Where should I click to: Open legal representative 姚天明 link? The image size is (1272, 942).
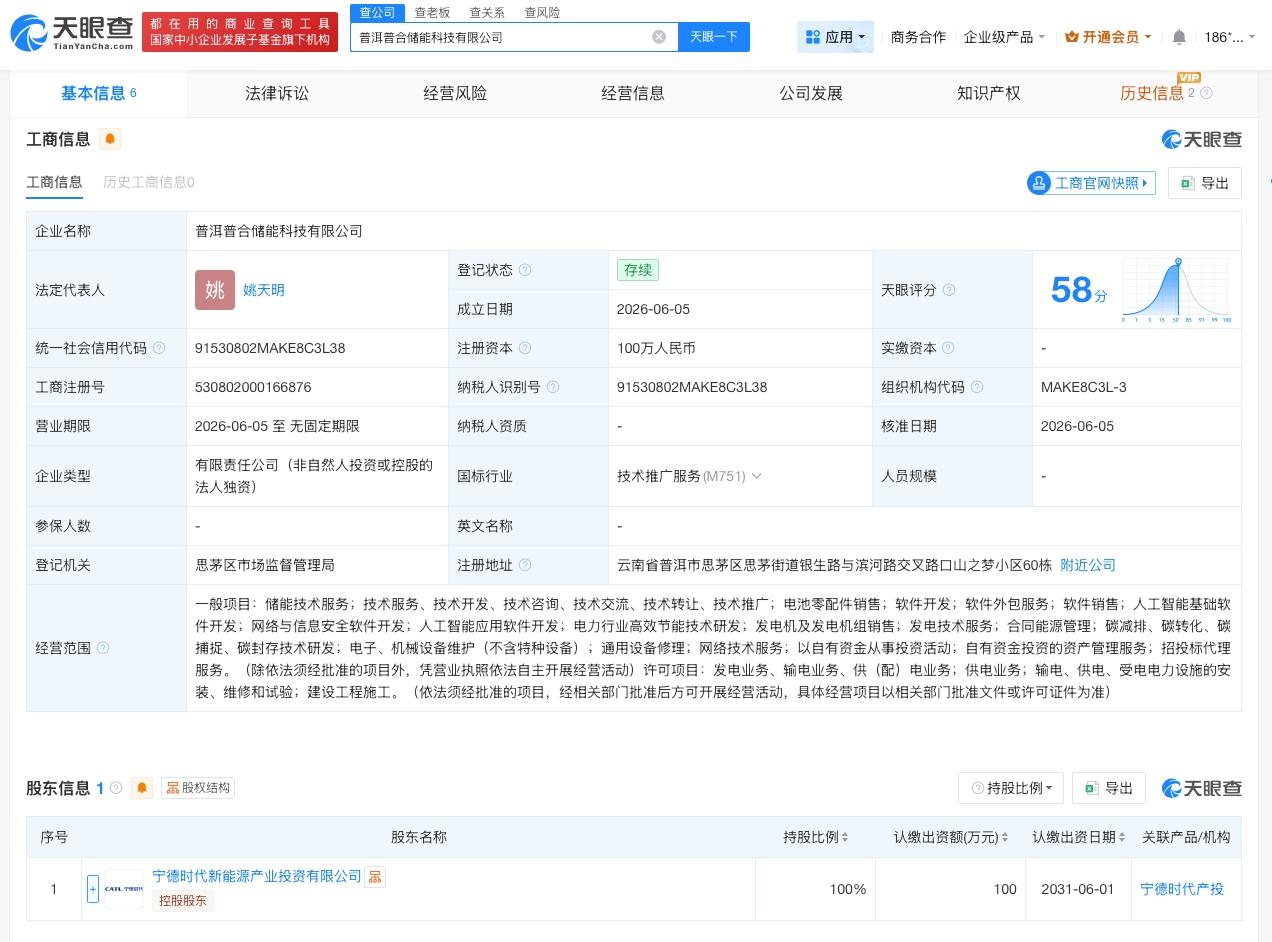264,290
